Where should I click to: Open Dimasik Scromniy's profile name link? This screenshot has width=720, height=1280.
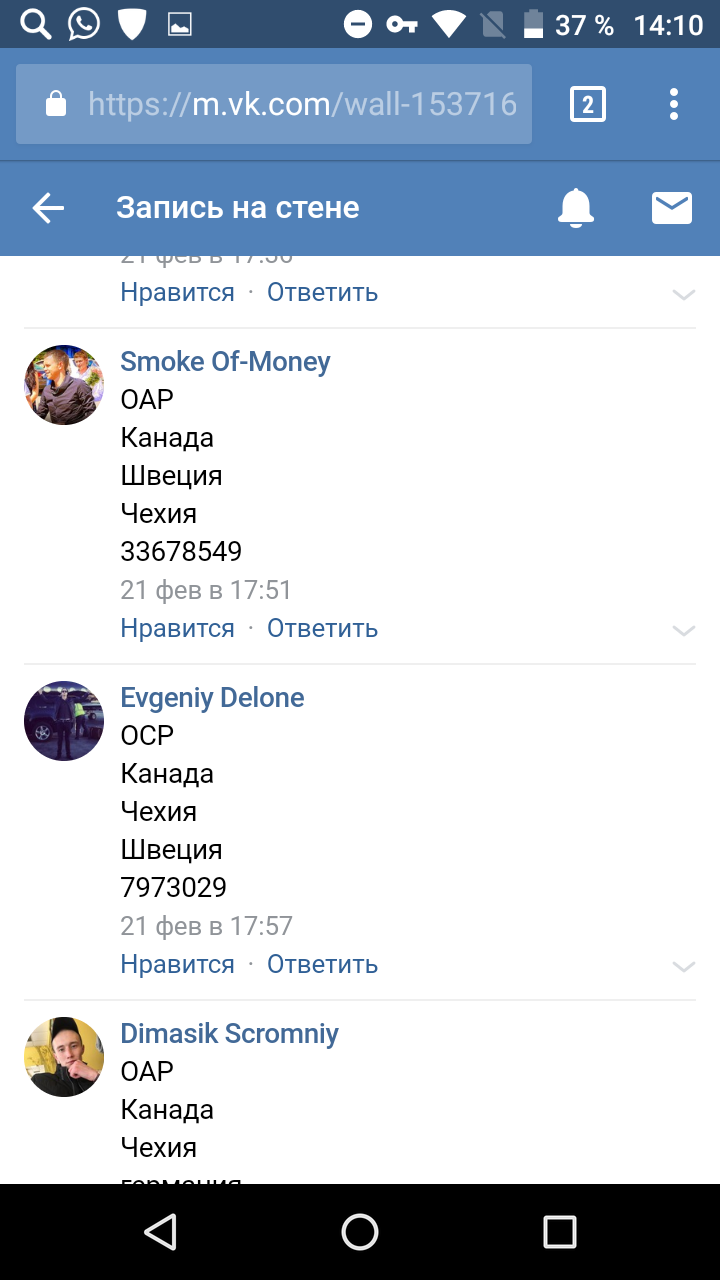coord(229,1033)
